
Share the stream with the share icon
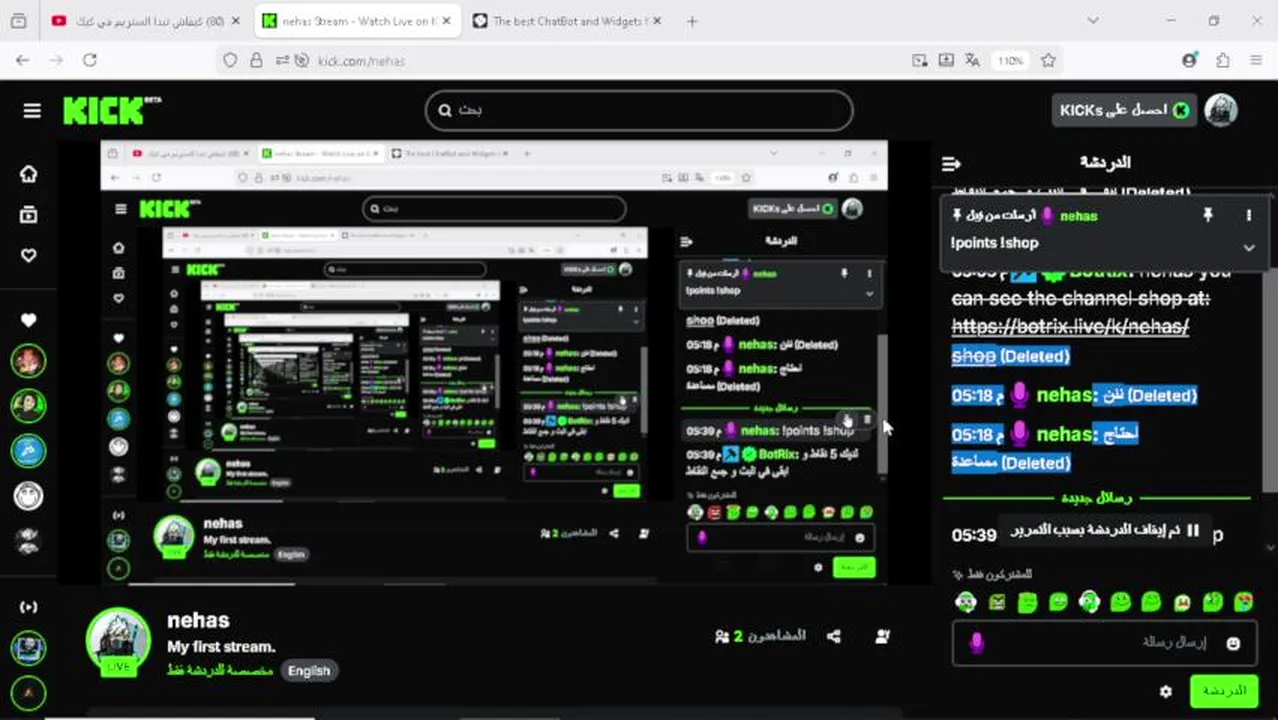tap(834, 636)
